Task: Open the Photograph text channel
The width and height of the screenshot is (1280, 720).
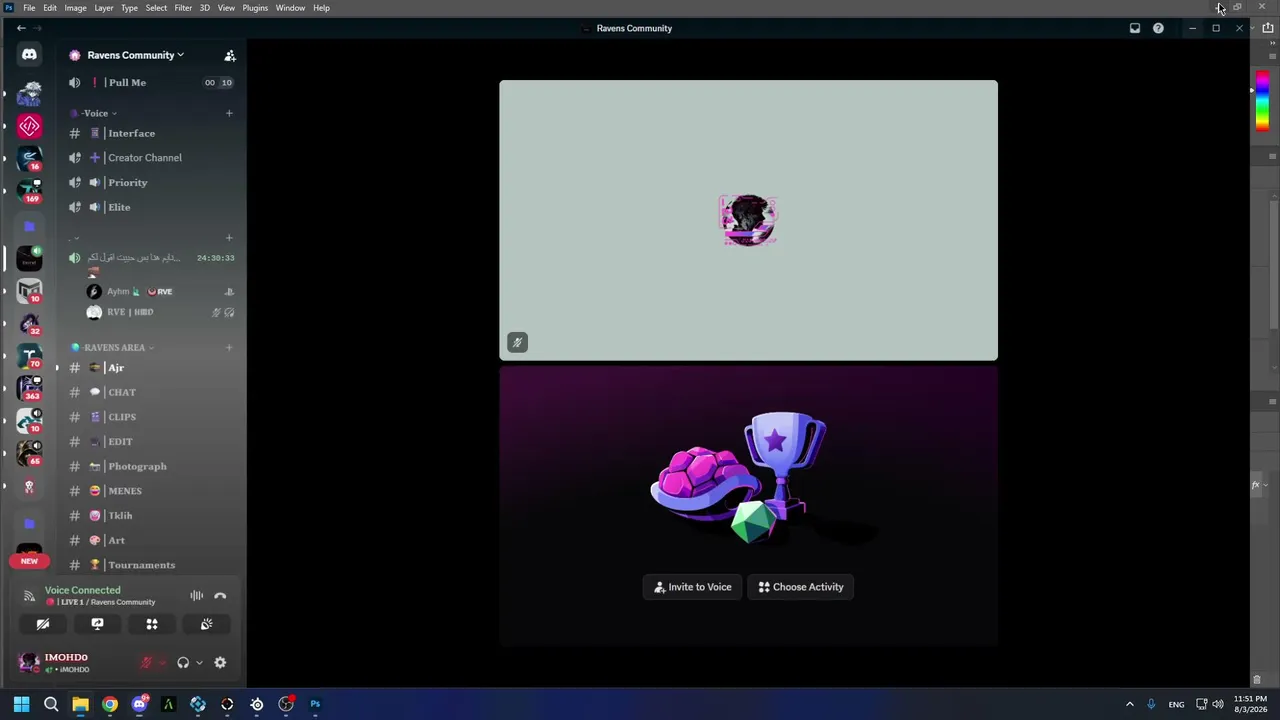Action: pyautogui.click(x=151, y=466)
